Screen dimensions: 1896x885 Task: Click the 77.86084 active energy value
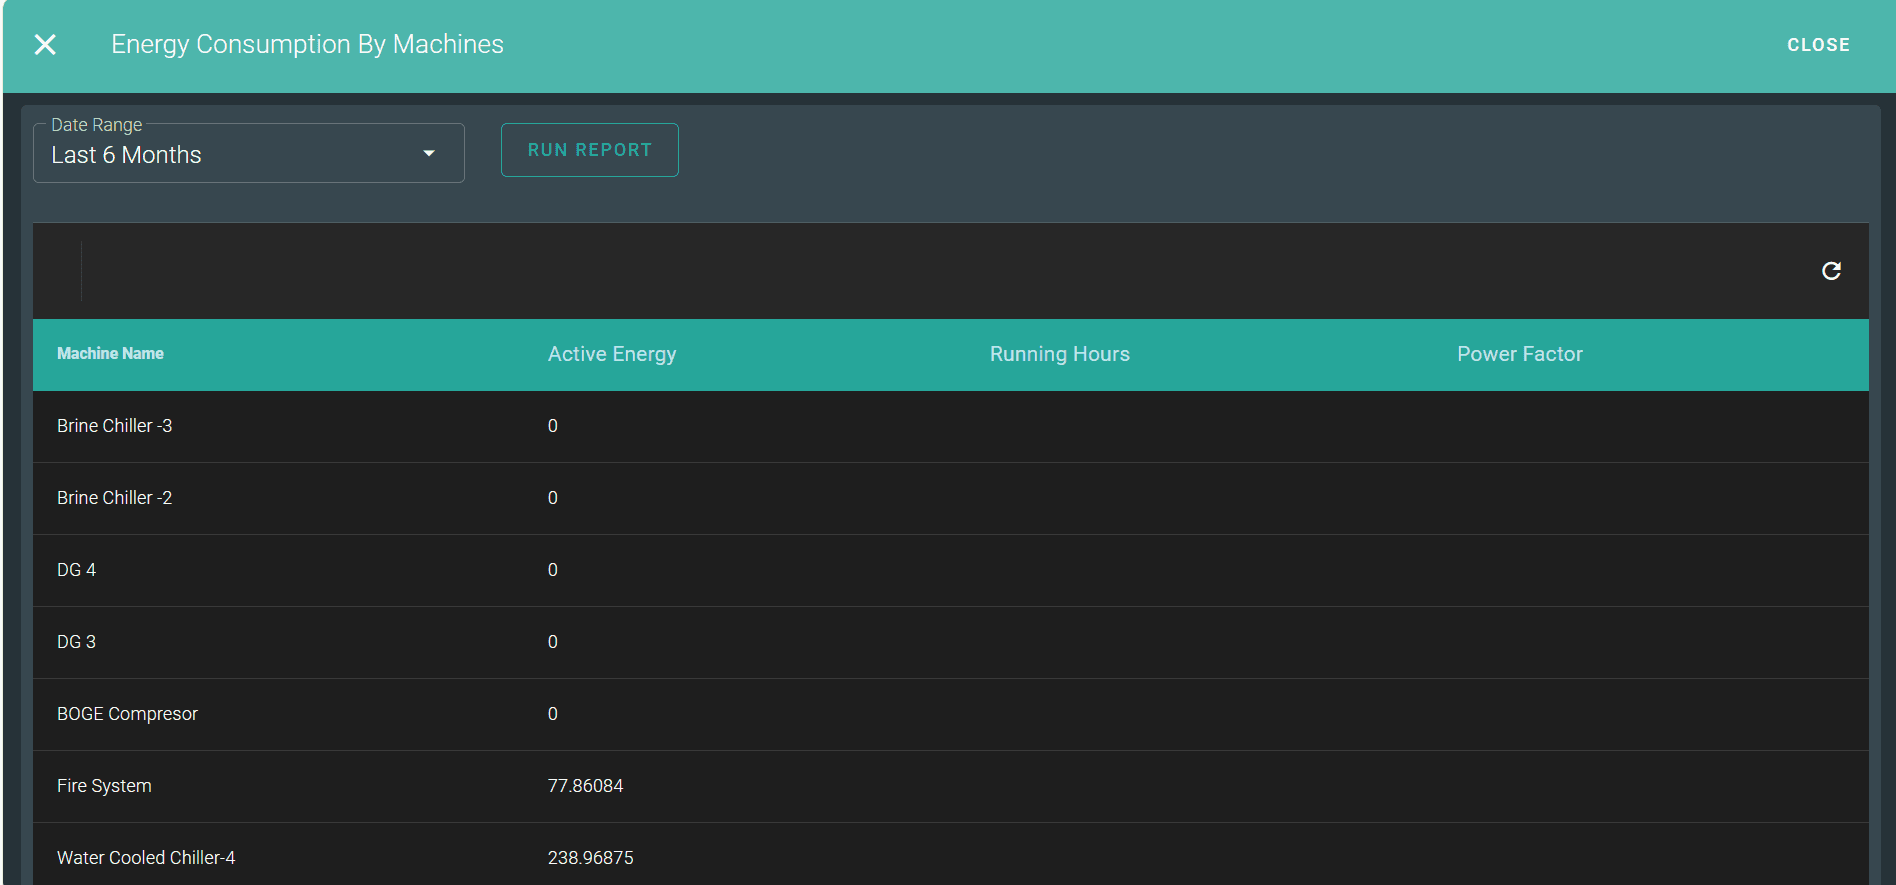(585, 786)
